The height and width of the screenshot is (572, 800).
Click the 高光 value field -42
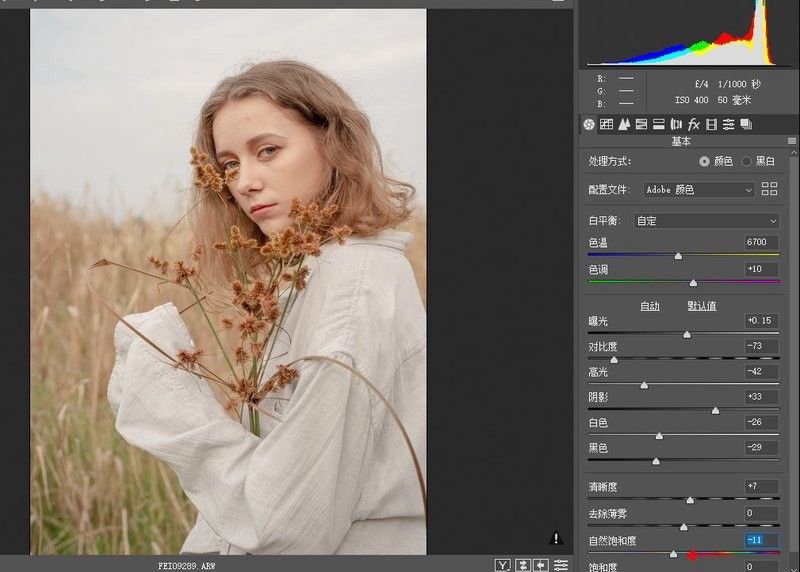(761, 371)
